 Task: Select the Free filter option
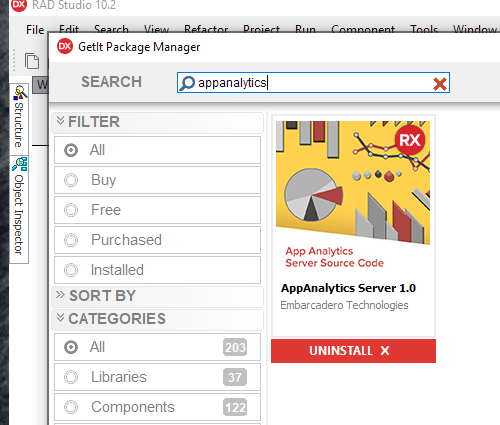coord(157,210)
